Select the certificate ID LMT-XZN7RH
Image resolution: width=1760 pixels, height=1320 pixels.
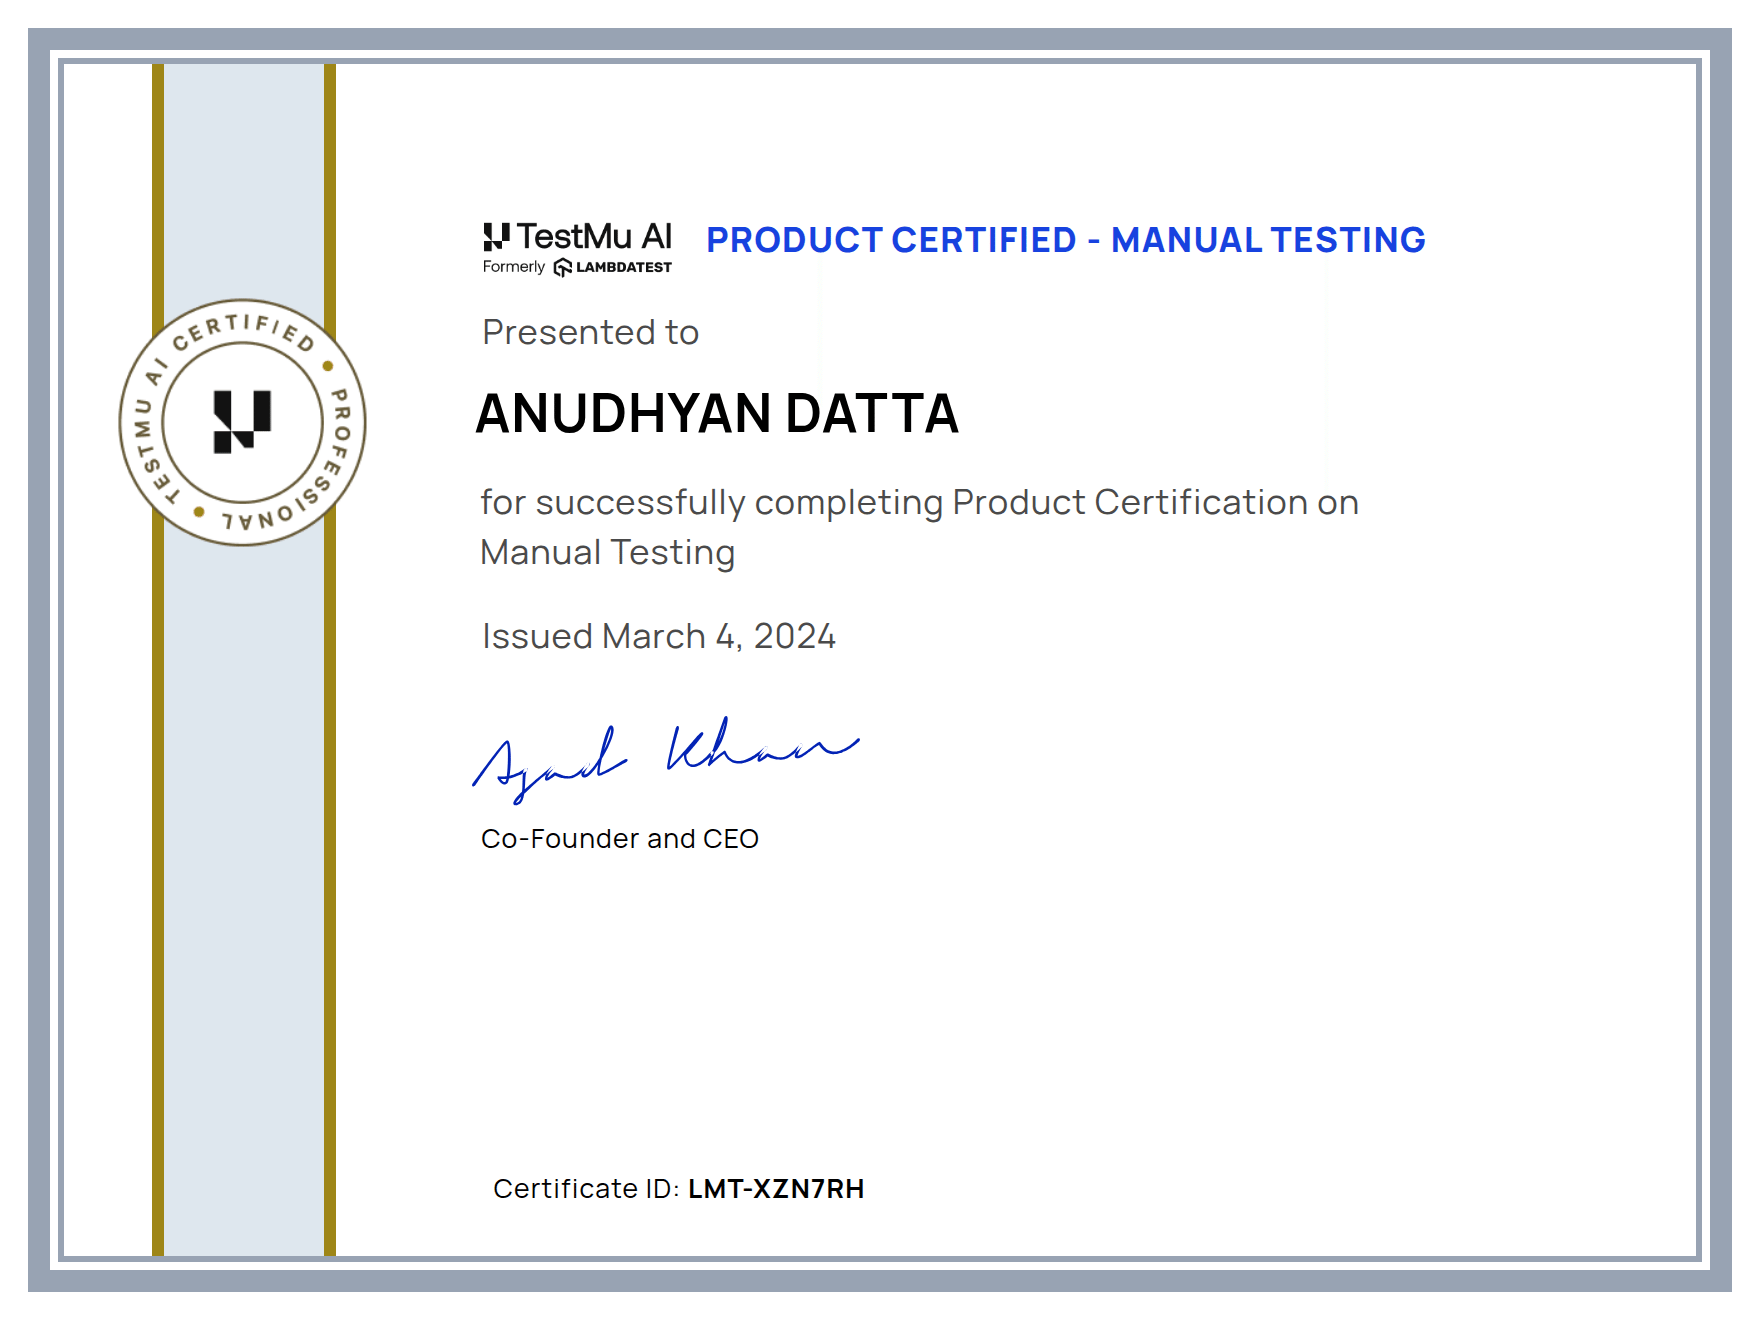tap(776, 1188)
